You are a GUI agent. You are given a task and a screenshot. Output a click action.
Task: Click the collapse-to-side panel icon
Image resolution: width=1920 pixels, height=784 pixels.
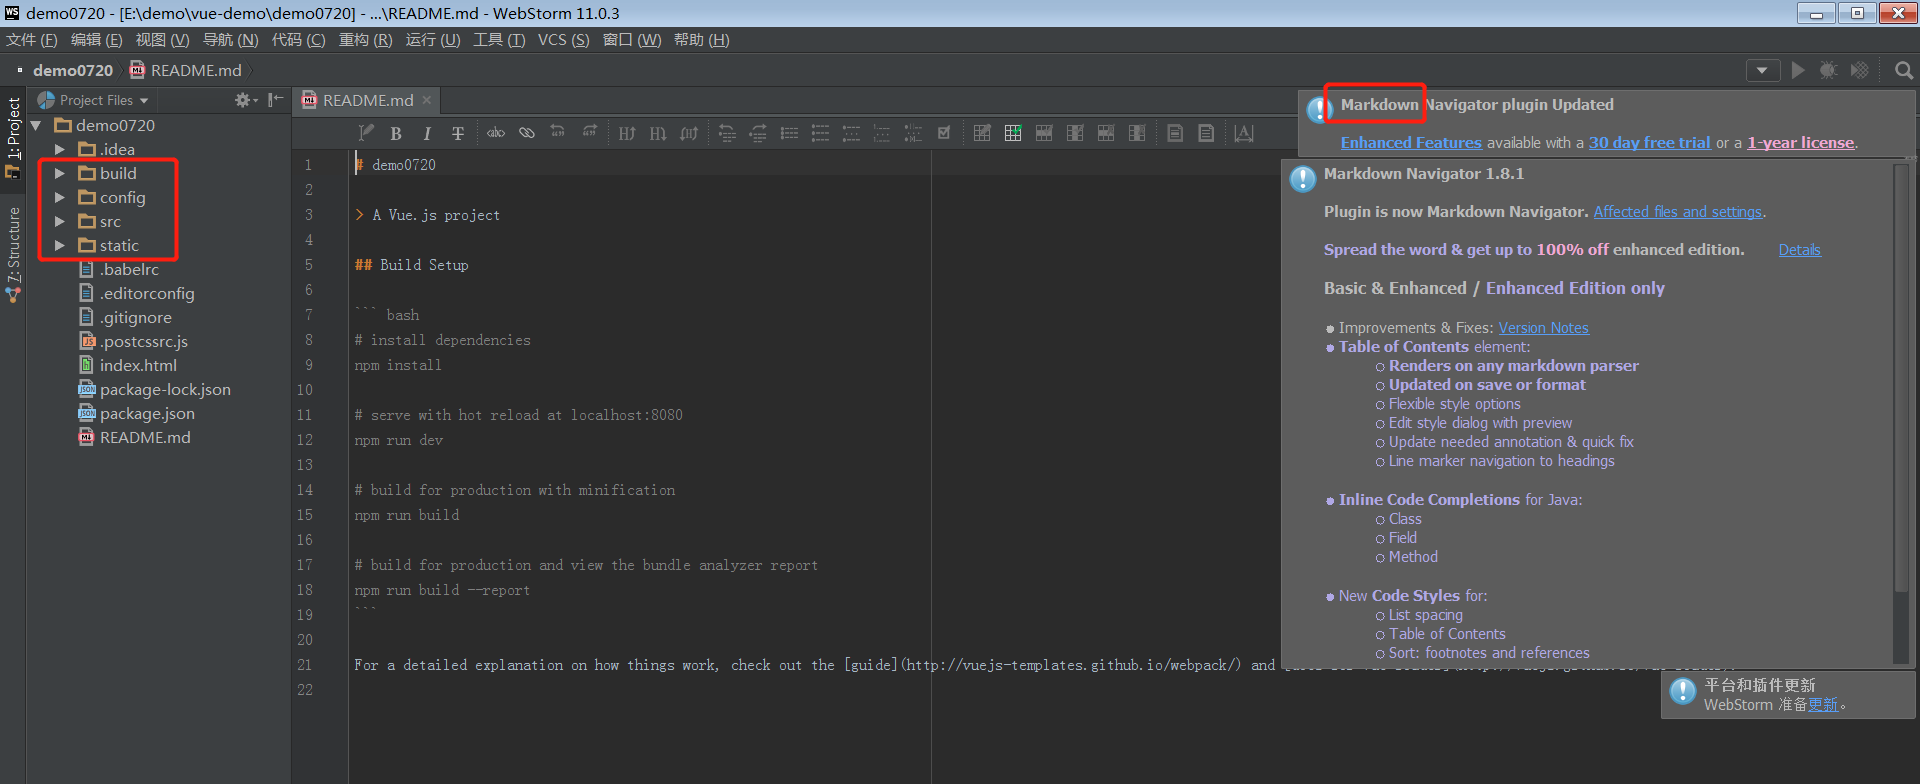(x=276, y=100)
